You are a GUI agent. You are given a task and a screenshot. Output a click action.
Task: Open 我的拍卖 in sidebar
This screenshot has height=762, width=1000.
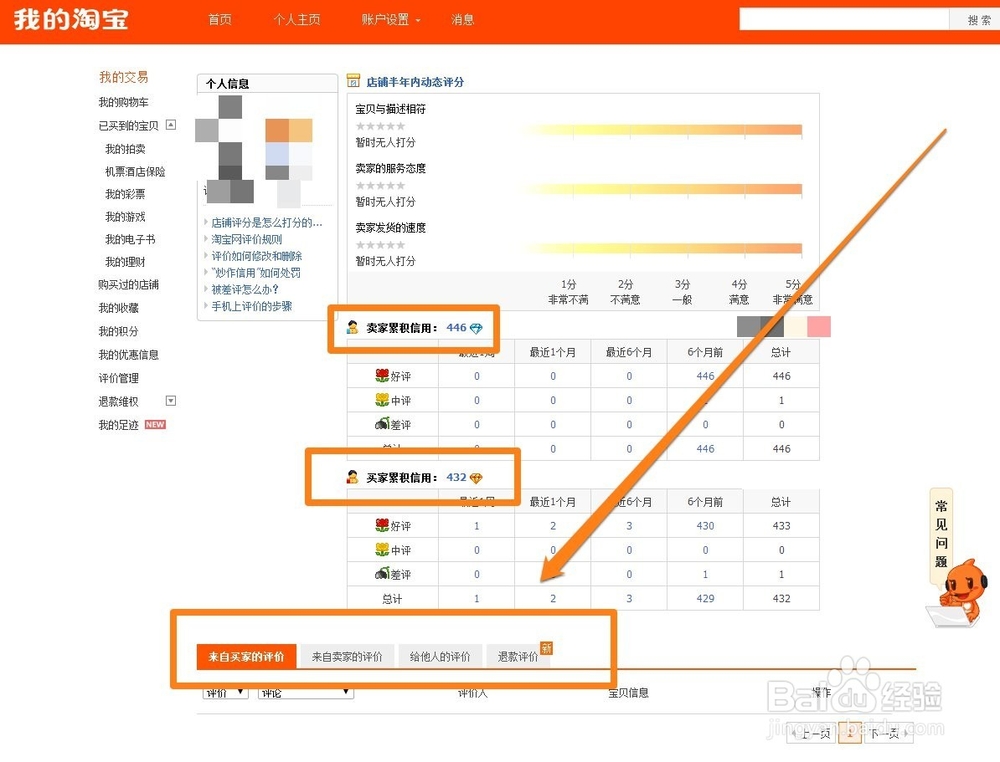coord(125,149)
